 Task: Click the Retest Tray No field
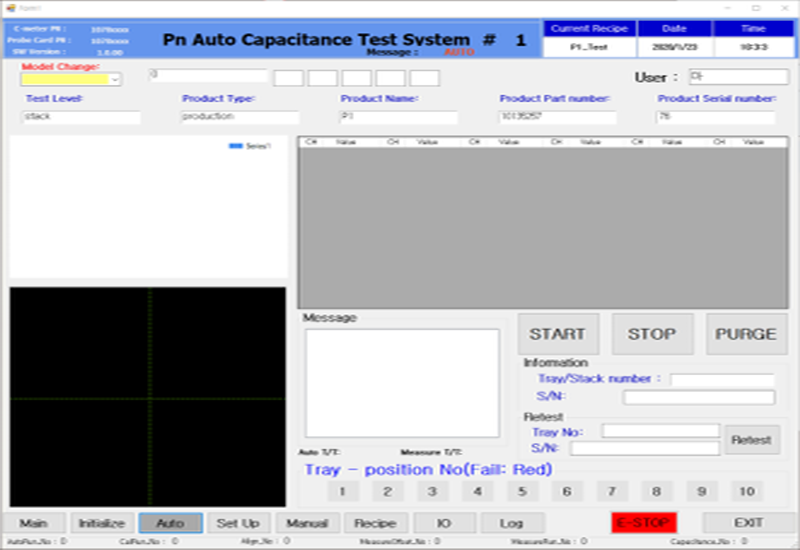660,431
